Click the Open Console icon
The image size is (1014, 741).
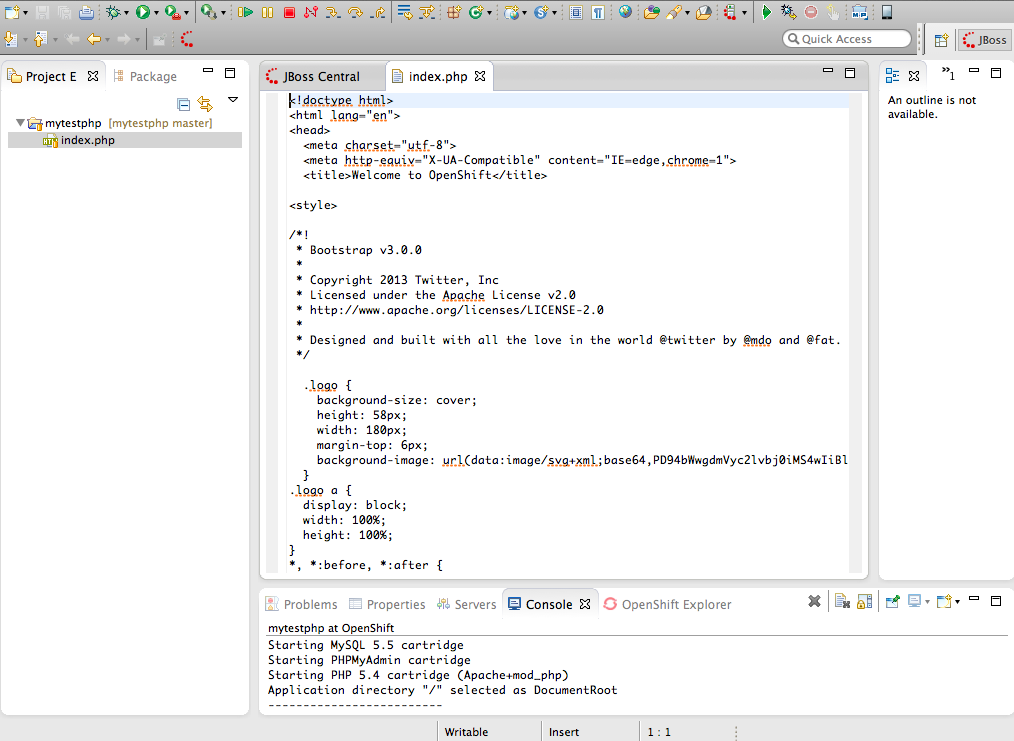(x=944, y=602)
